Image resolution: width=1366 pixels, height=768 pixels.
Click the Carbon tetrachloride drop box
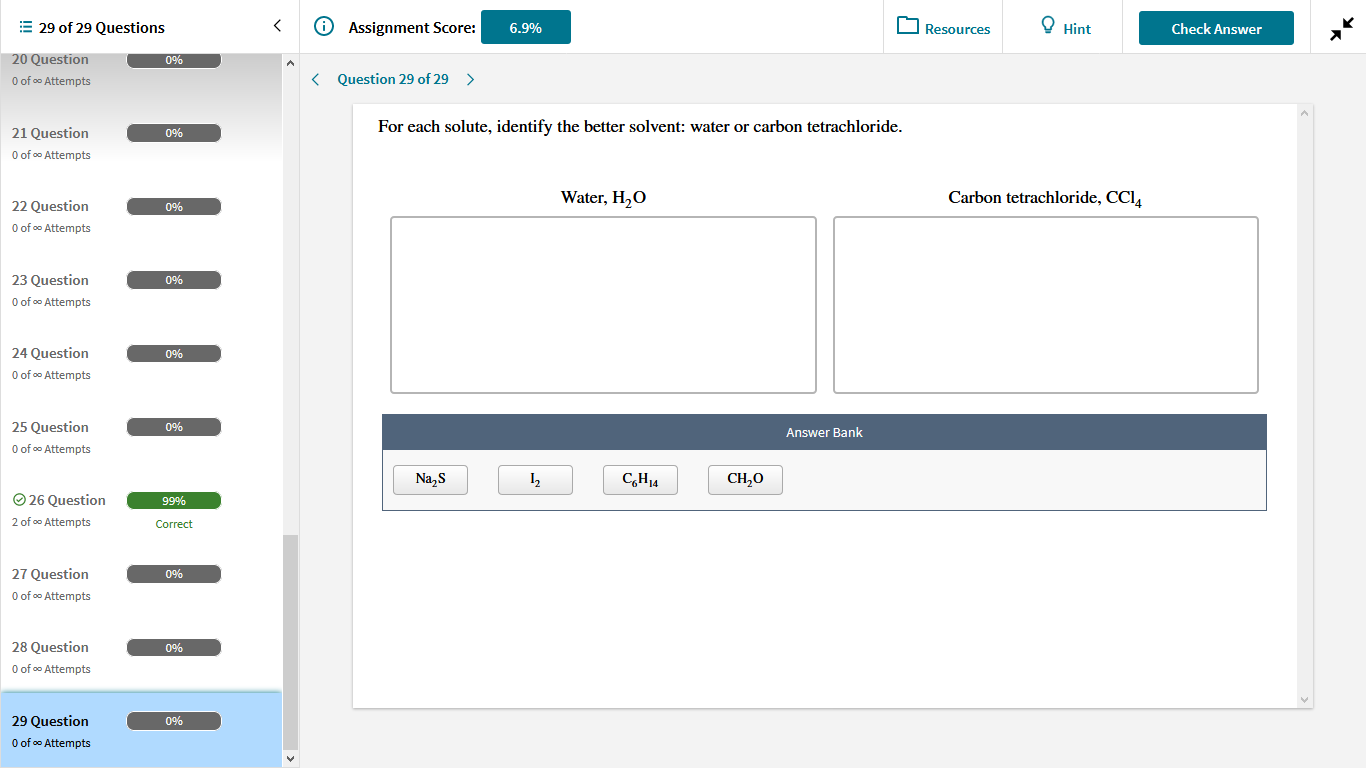pos(1046,305)
